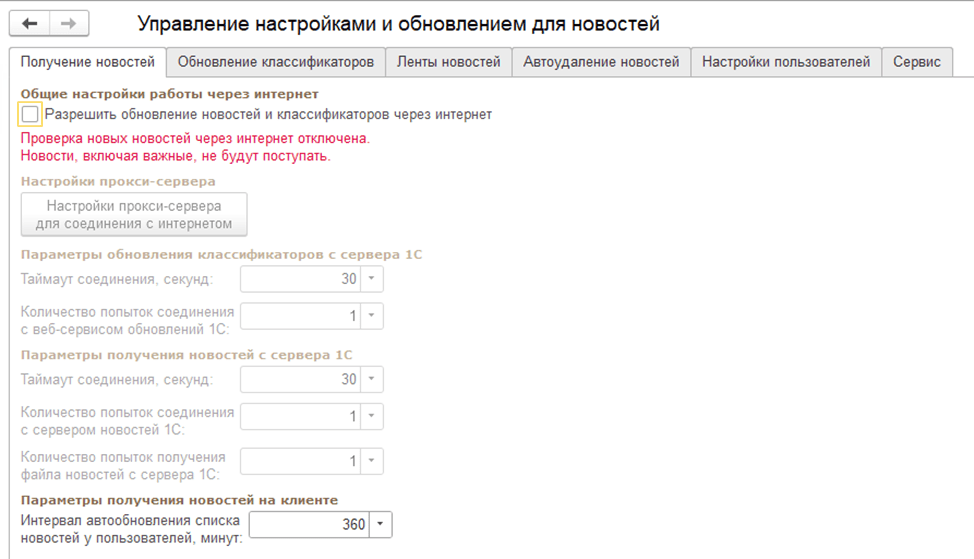Viewport: 974px width, 559px height.
Task: Expand the news server timeout dropdown
Action: coord(372,380)
